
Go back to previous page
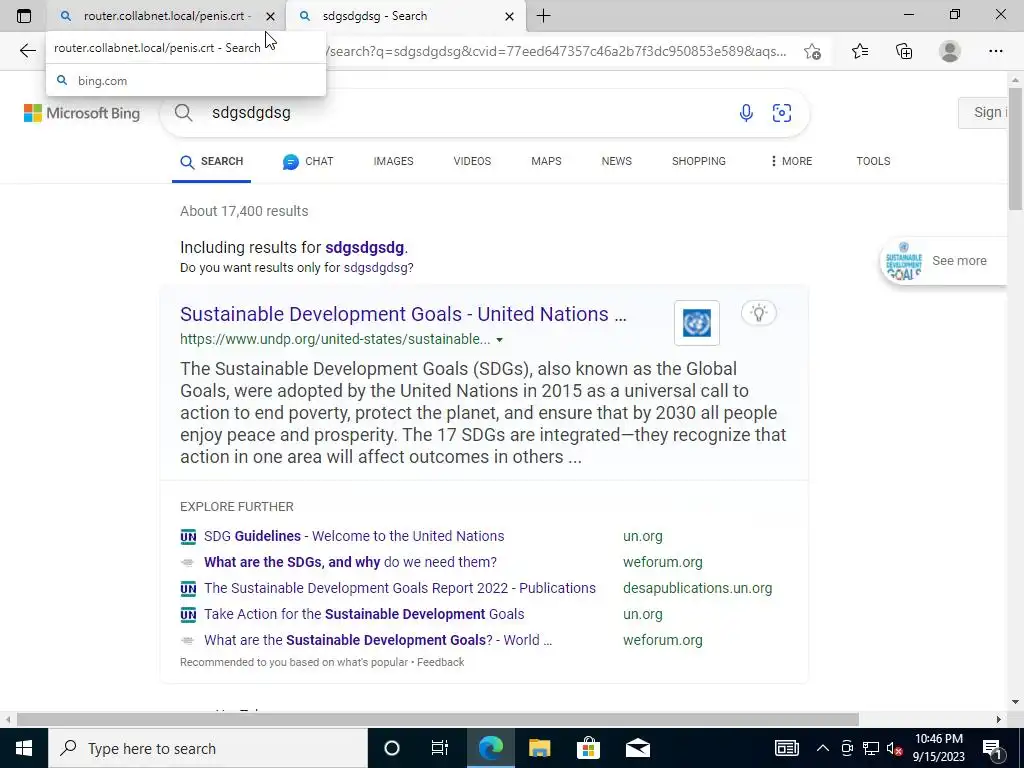[27, 51]
